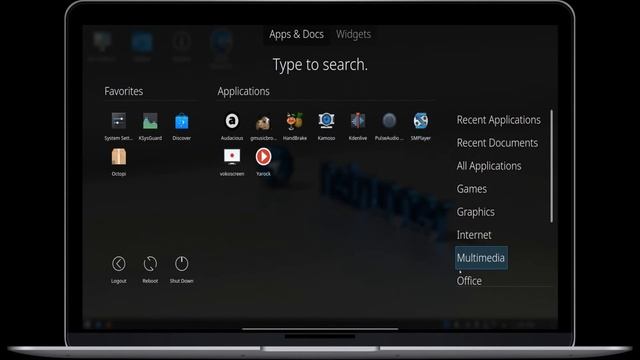
Task: Open the Discover software center
Action: point(182,126)
